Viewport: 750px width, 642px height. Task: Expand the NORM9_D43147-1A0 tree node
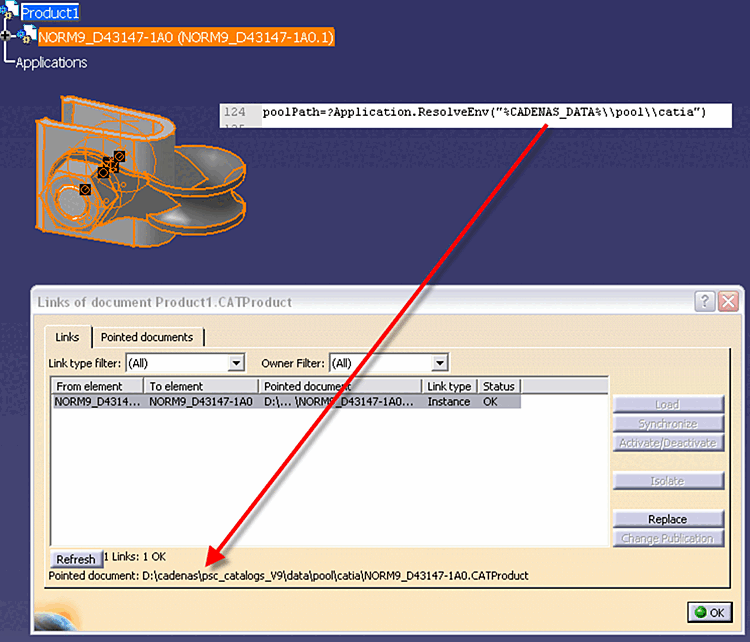(5, 35)
